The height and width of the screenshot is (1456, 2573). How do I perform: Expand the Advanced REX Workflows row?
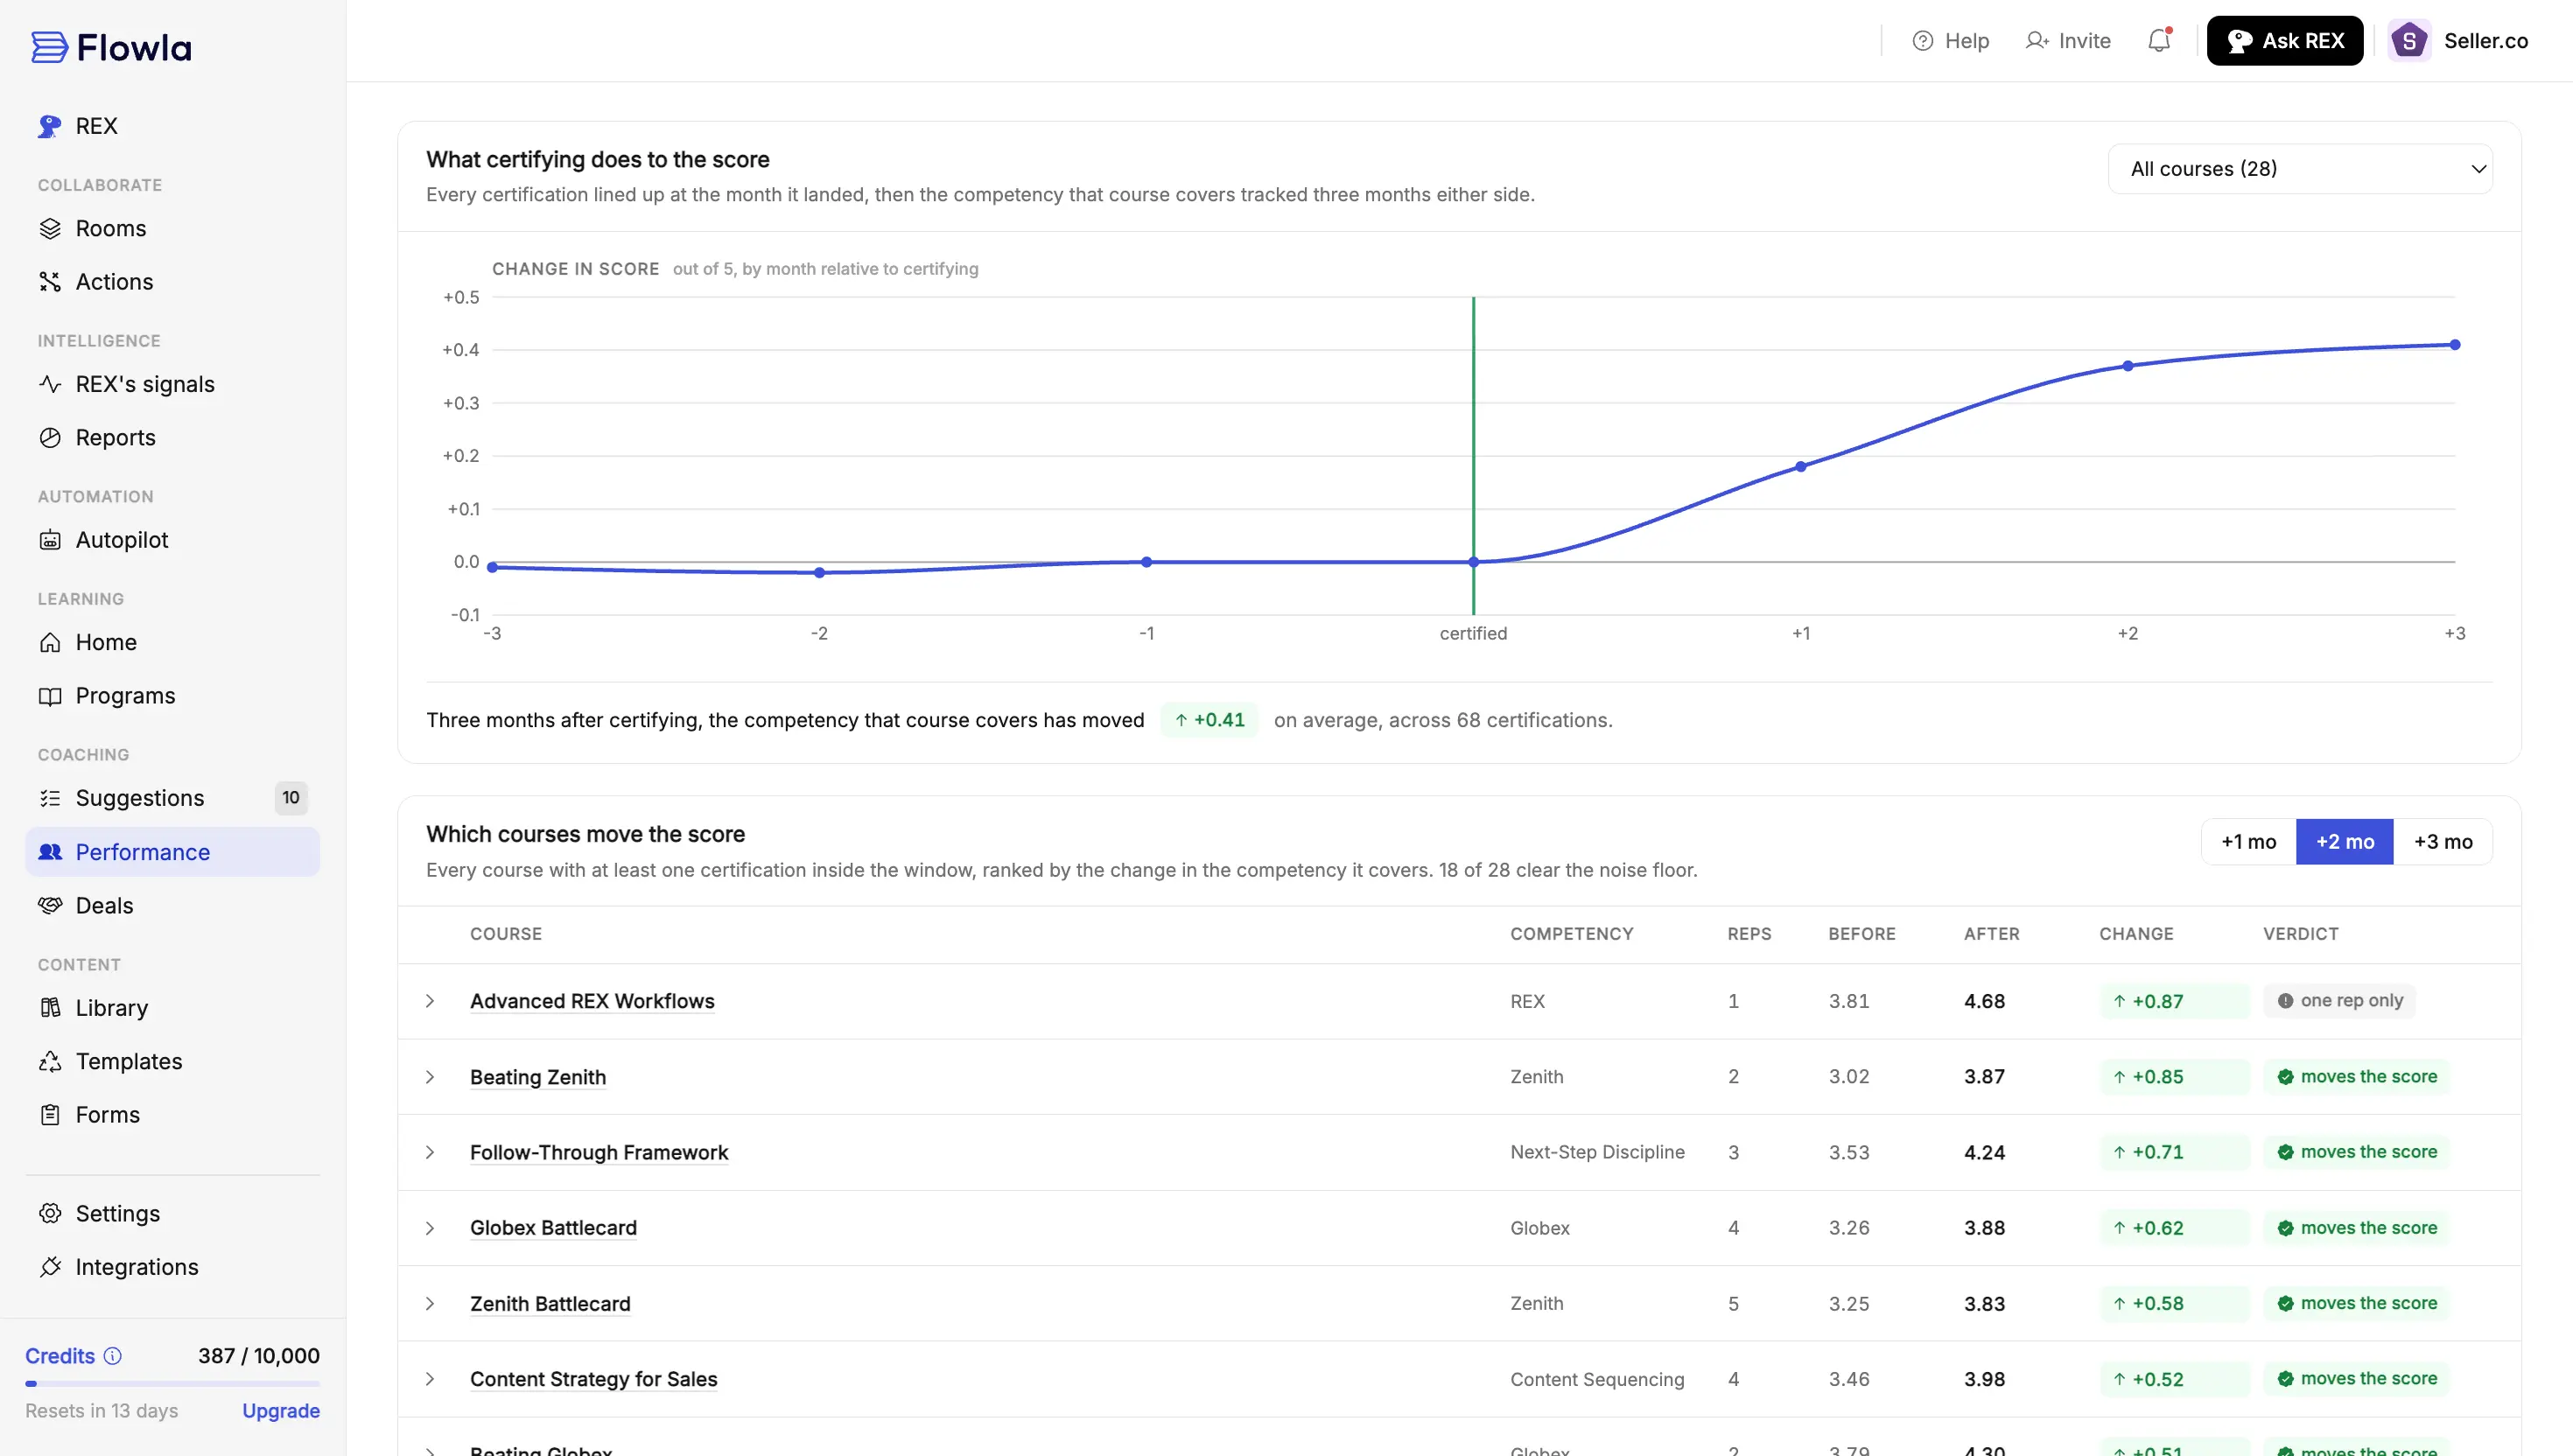430,1001
